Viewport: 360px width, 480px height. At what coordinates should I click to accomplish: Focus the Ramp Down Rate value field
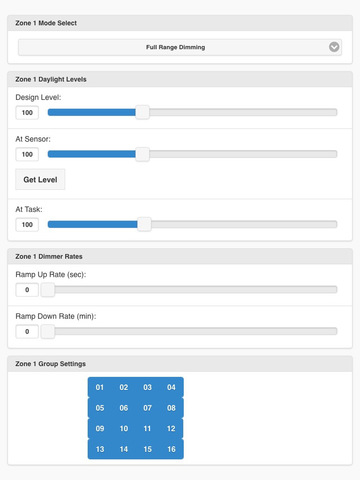(27, 332)
